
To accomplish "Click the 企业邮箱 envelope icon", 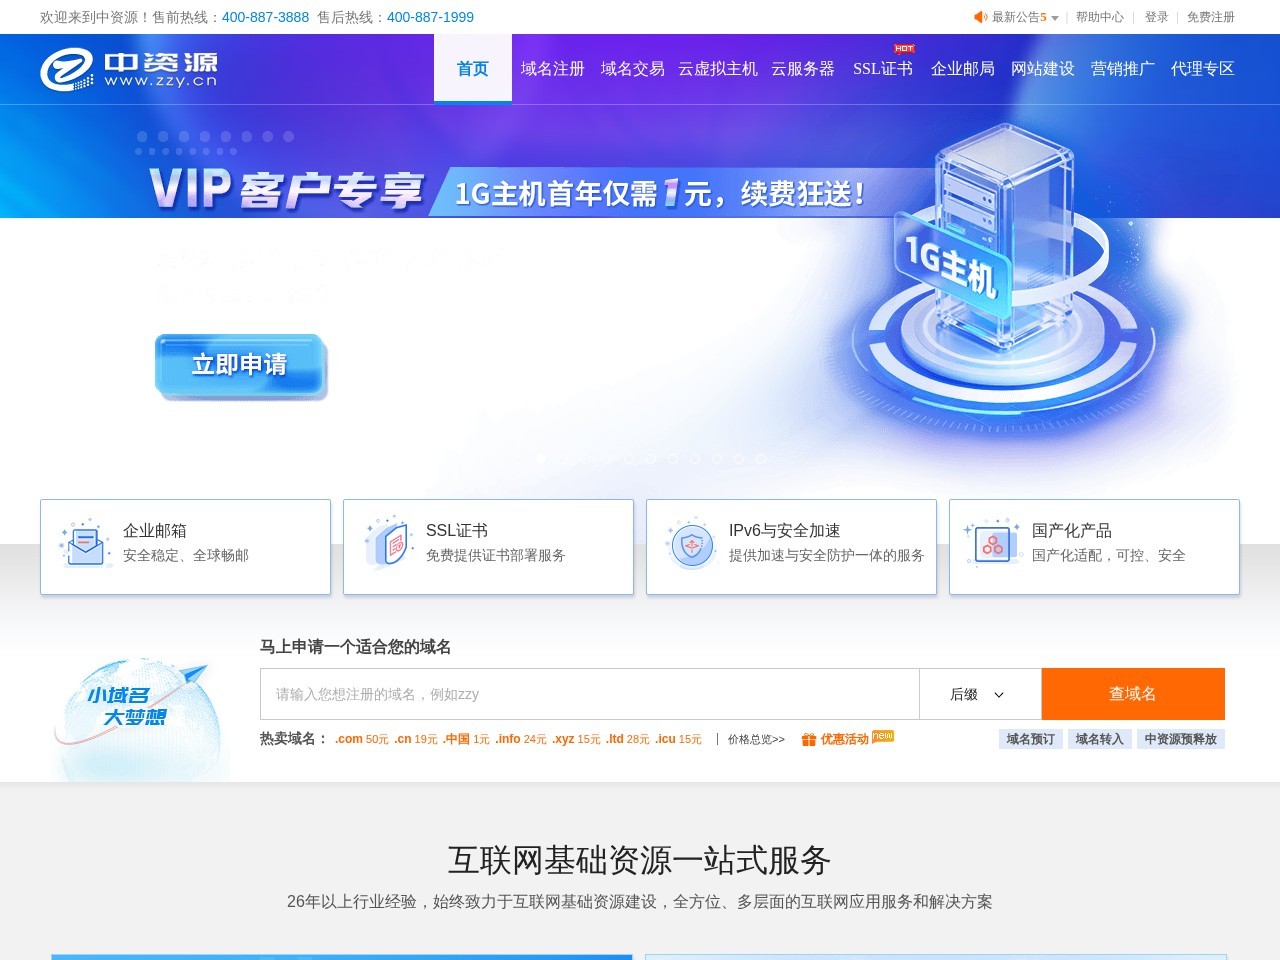I will tap(85, 543).
